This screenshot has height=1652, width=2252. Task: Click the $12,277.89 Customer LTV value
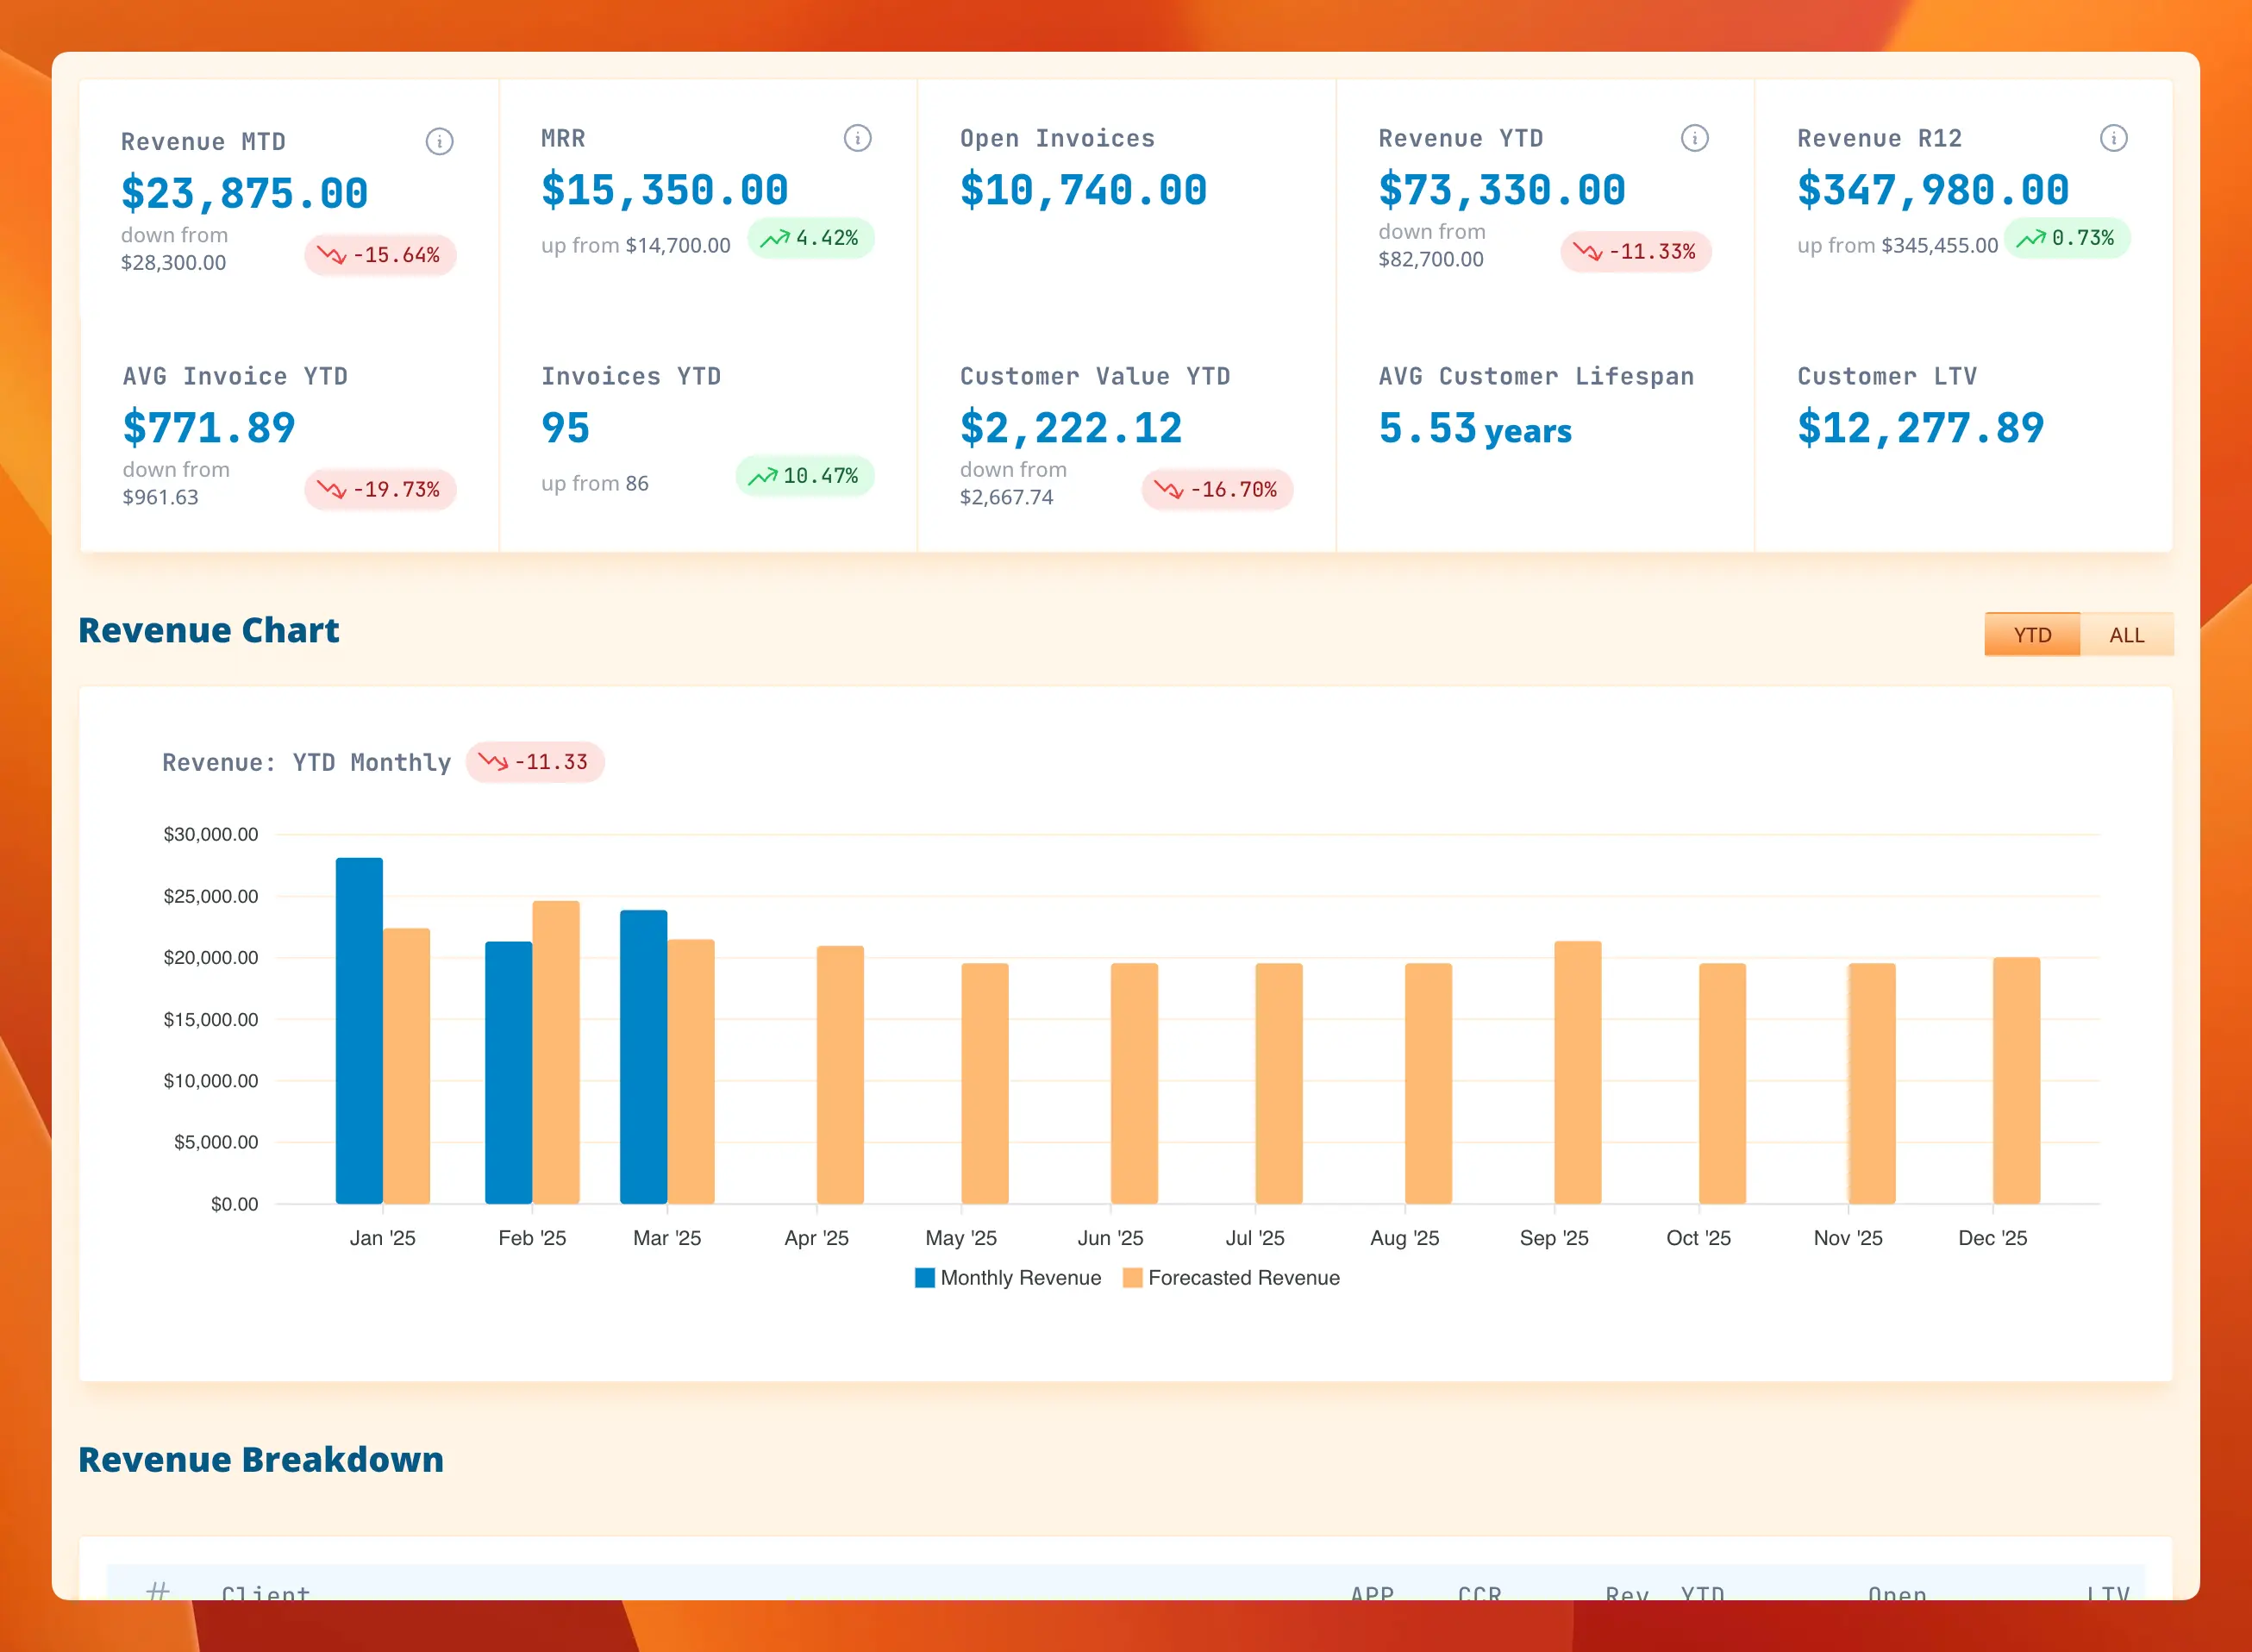[x=1920, y=428]
